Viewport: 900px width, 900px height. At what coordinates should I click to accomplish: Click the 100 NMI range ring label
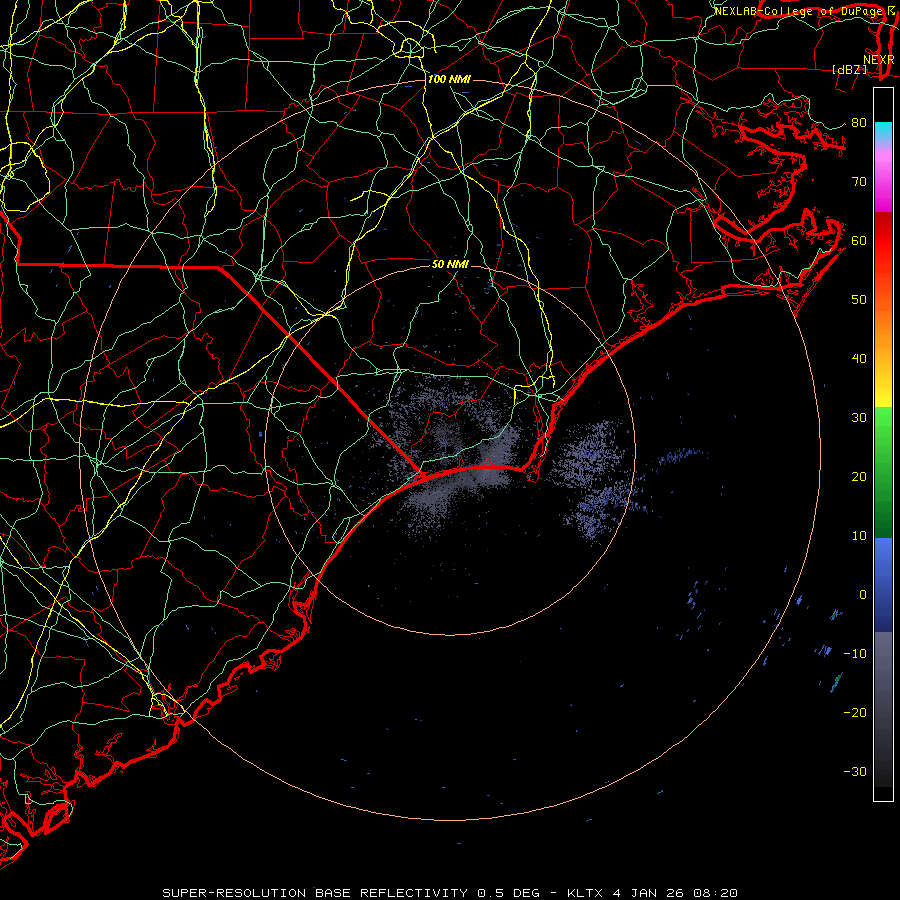[x=449, y=79]
